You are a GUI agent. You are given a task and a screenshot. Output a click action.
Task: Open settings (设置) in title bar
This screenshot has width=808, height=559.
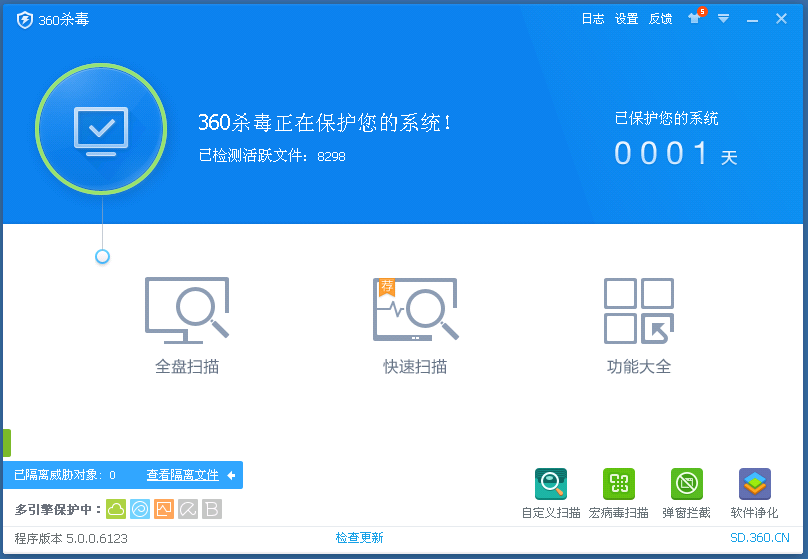(626, 19)
